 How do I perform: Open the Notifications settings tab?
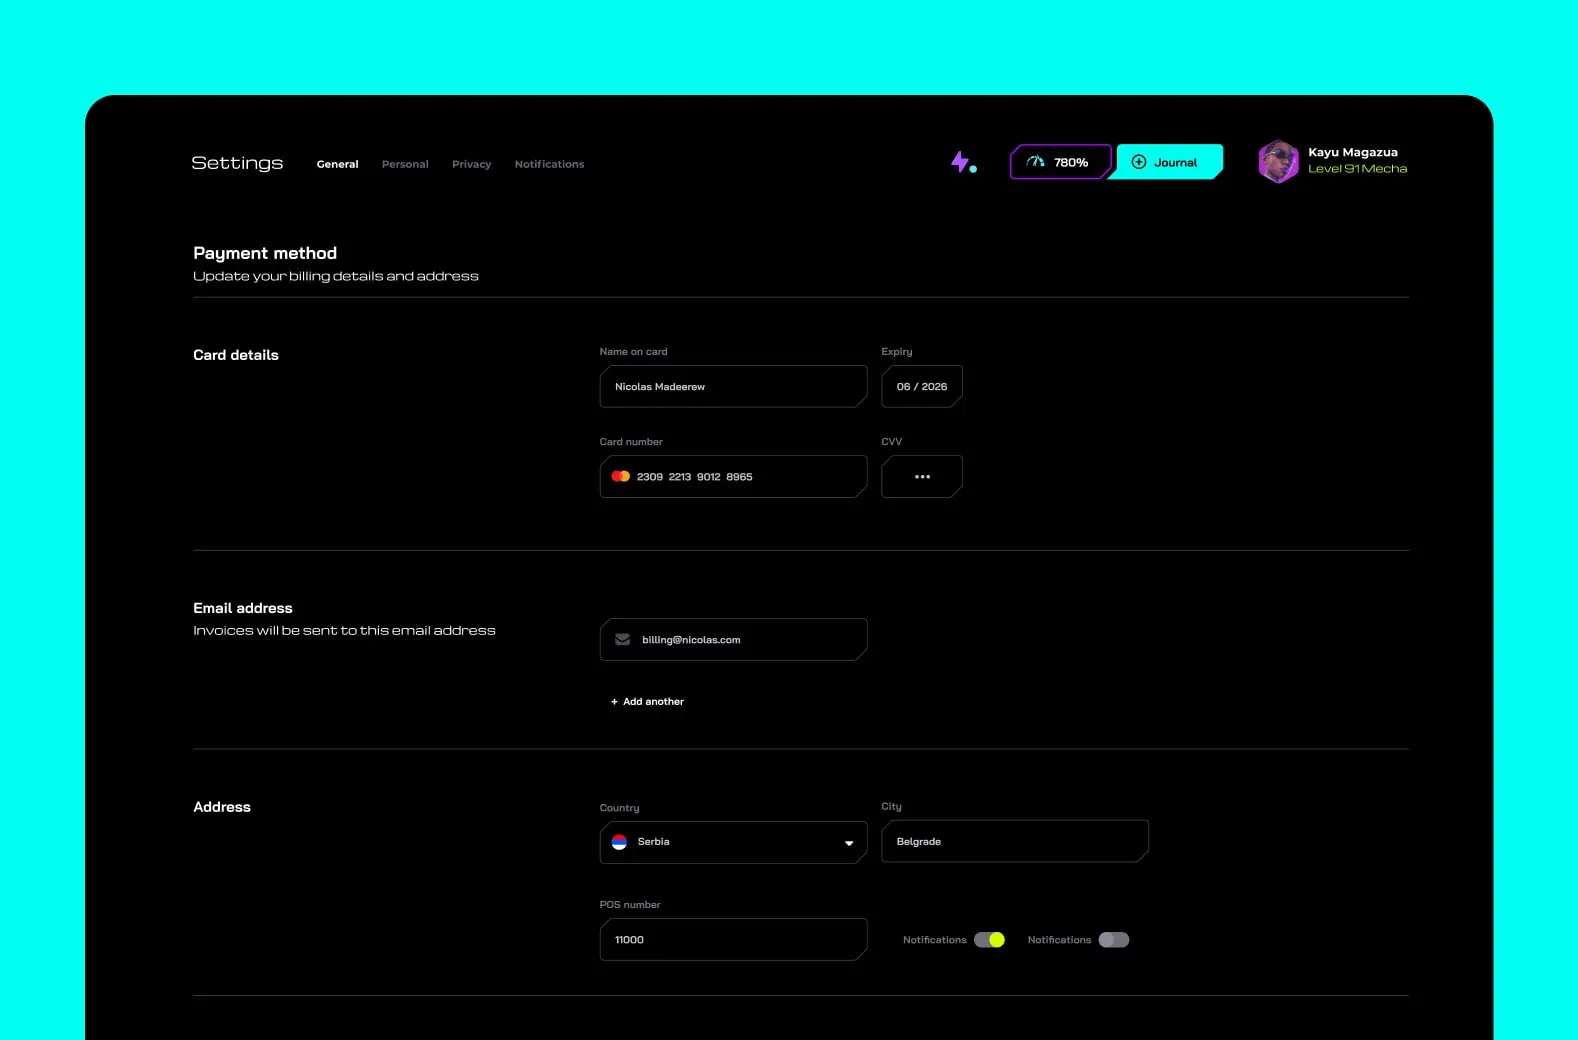549,164
